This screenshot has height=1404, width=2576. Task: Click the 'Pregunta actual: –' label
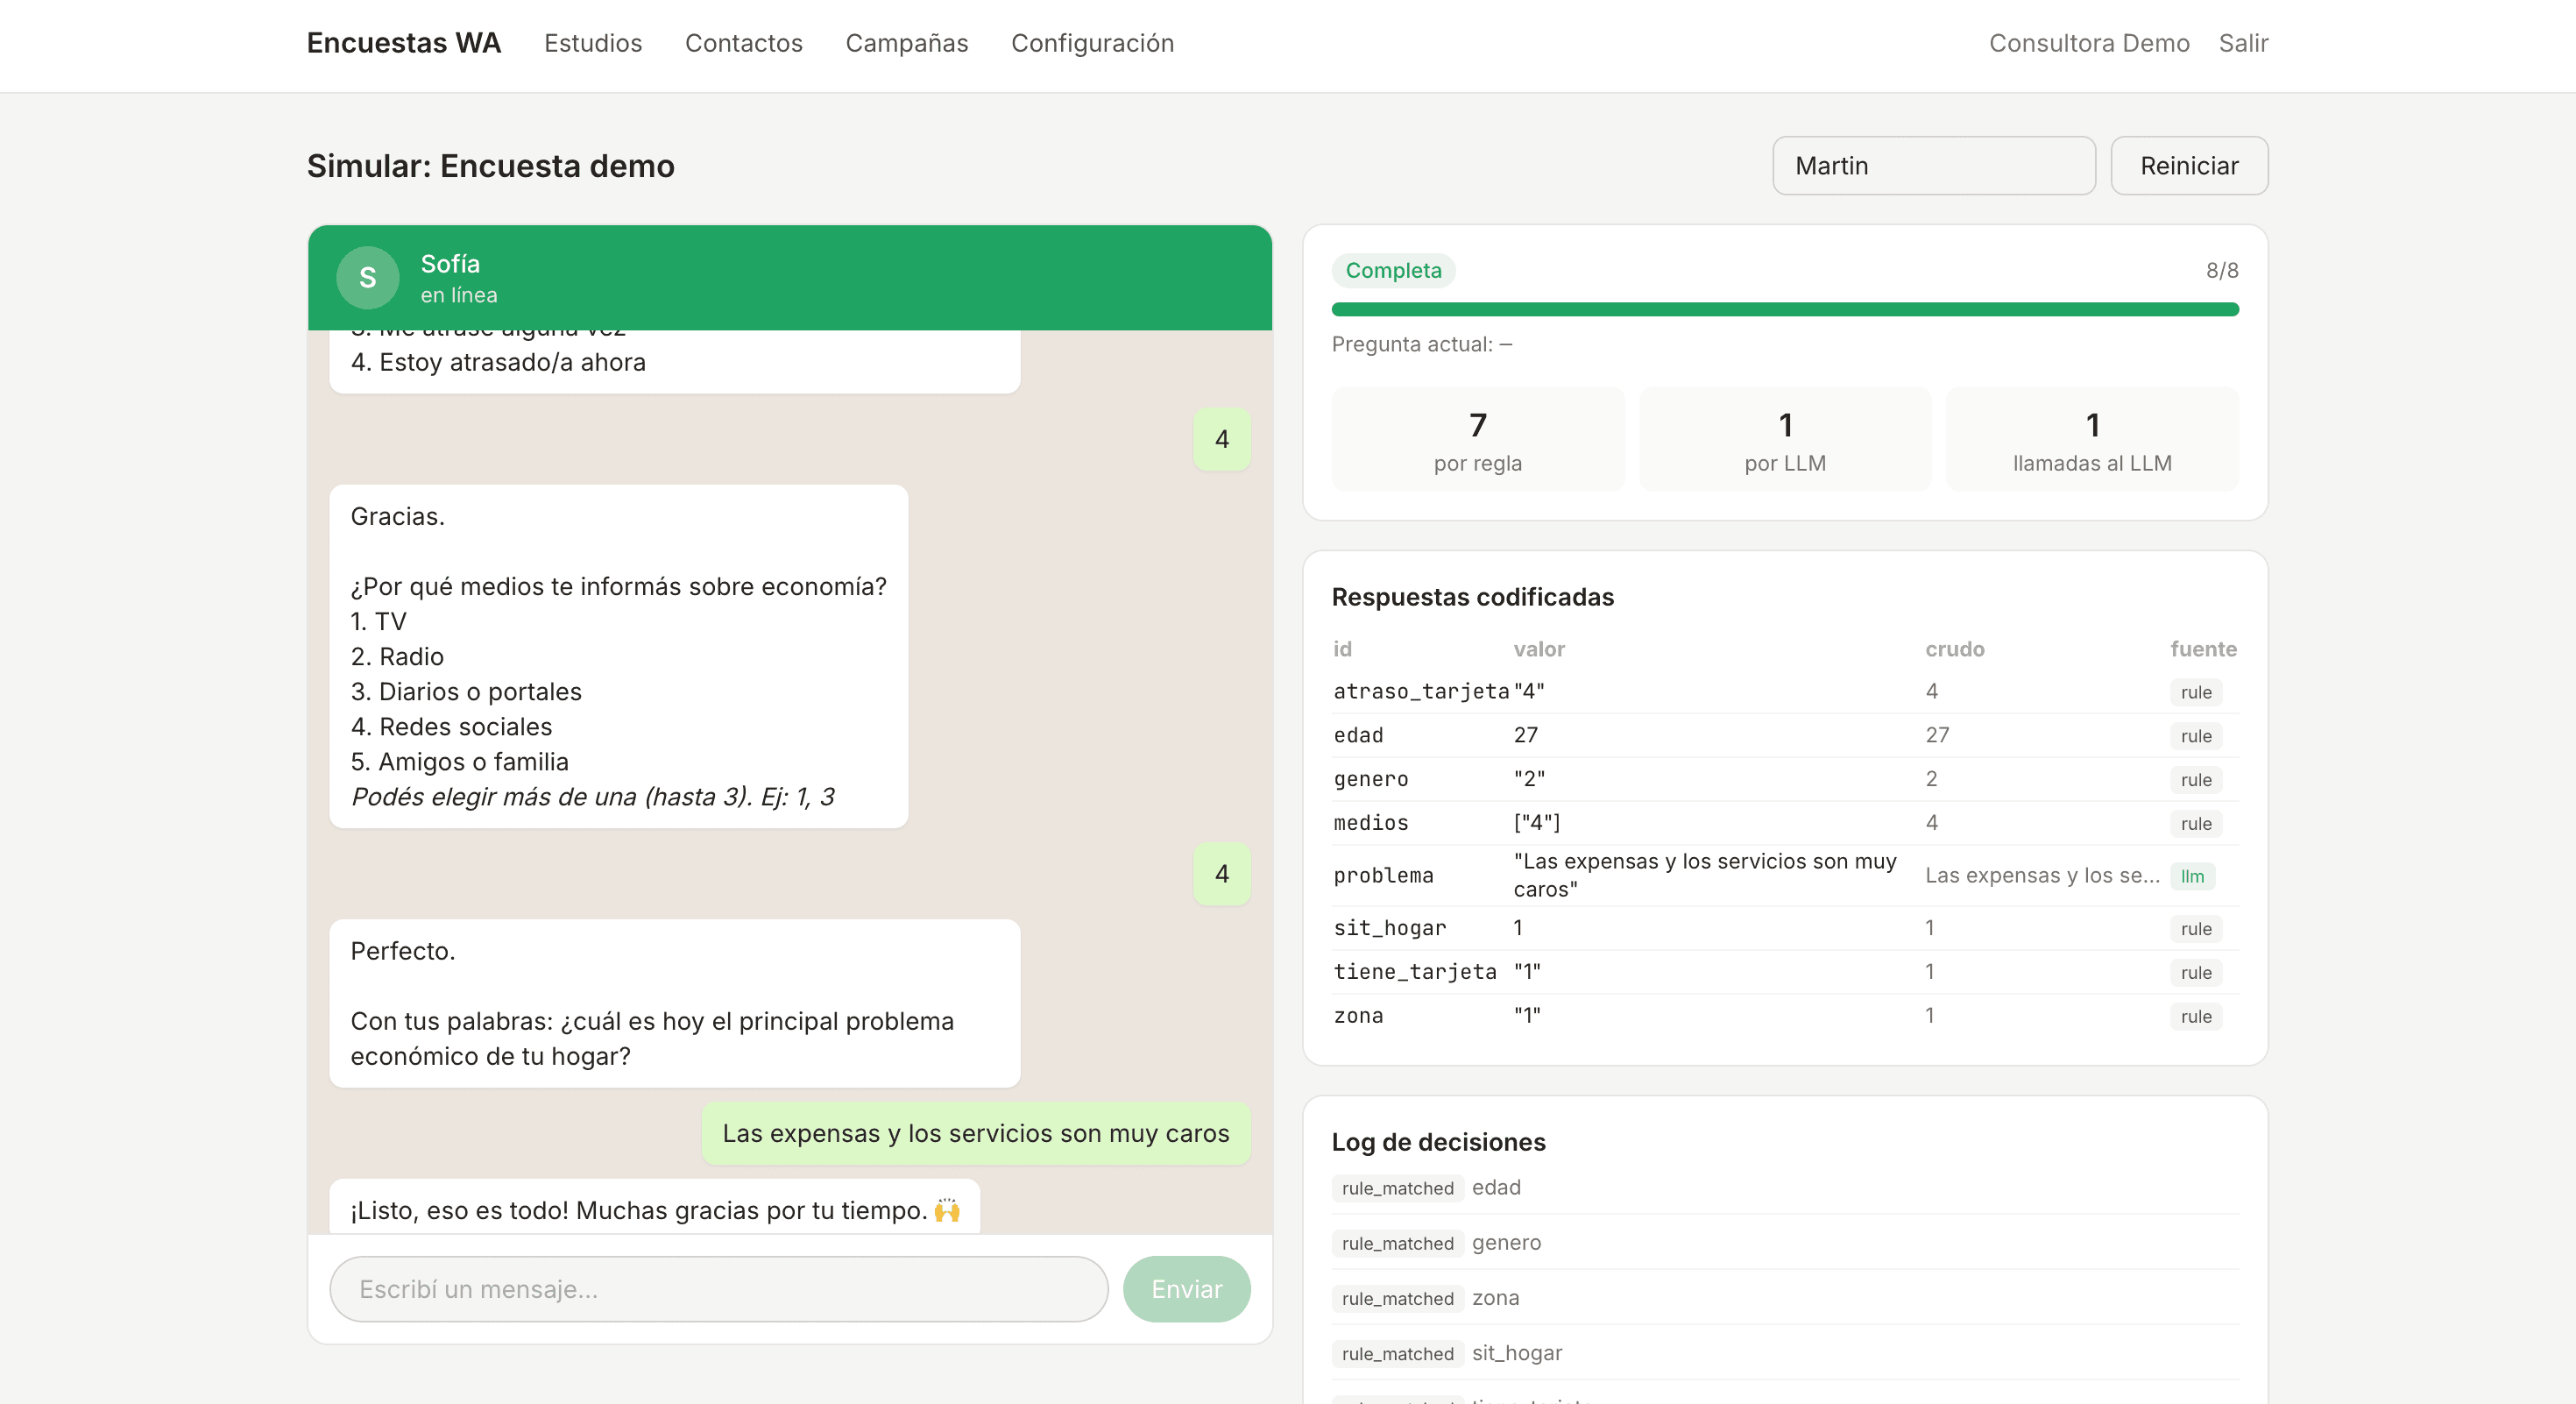tap(1421, 344)
